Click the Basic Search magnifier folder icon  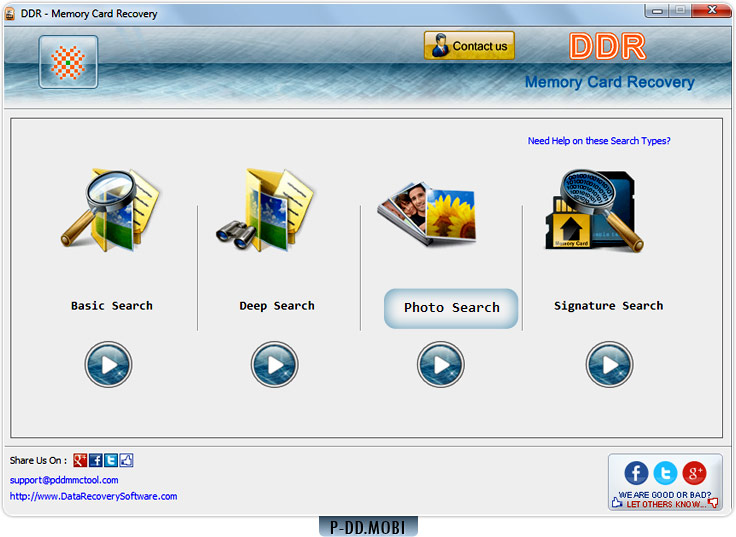111,210
